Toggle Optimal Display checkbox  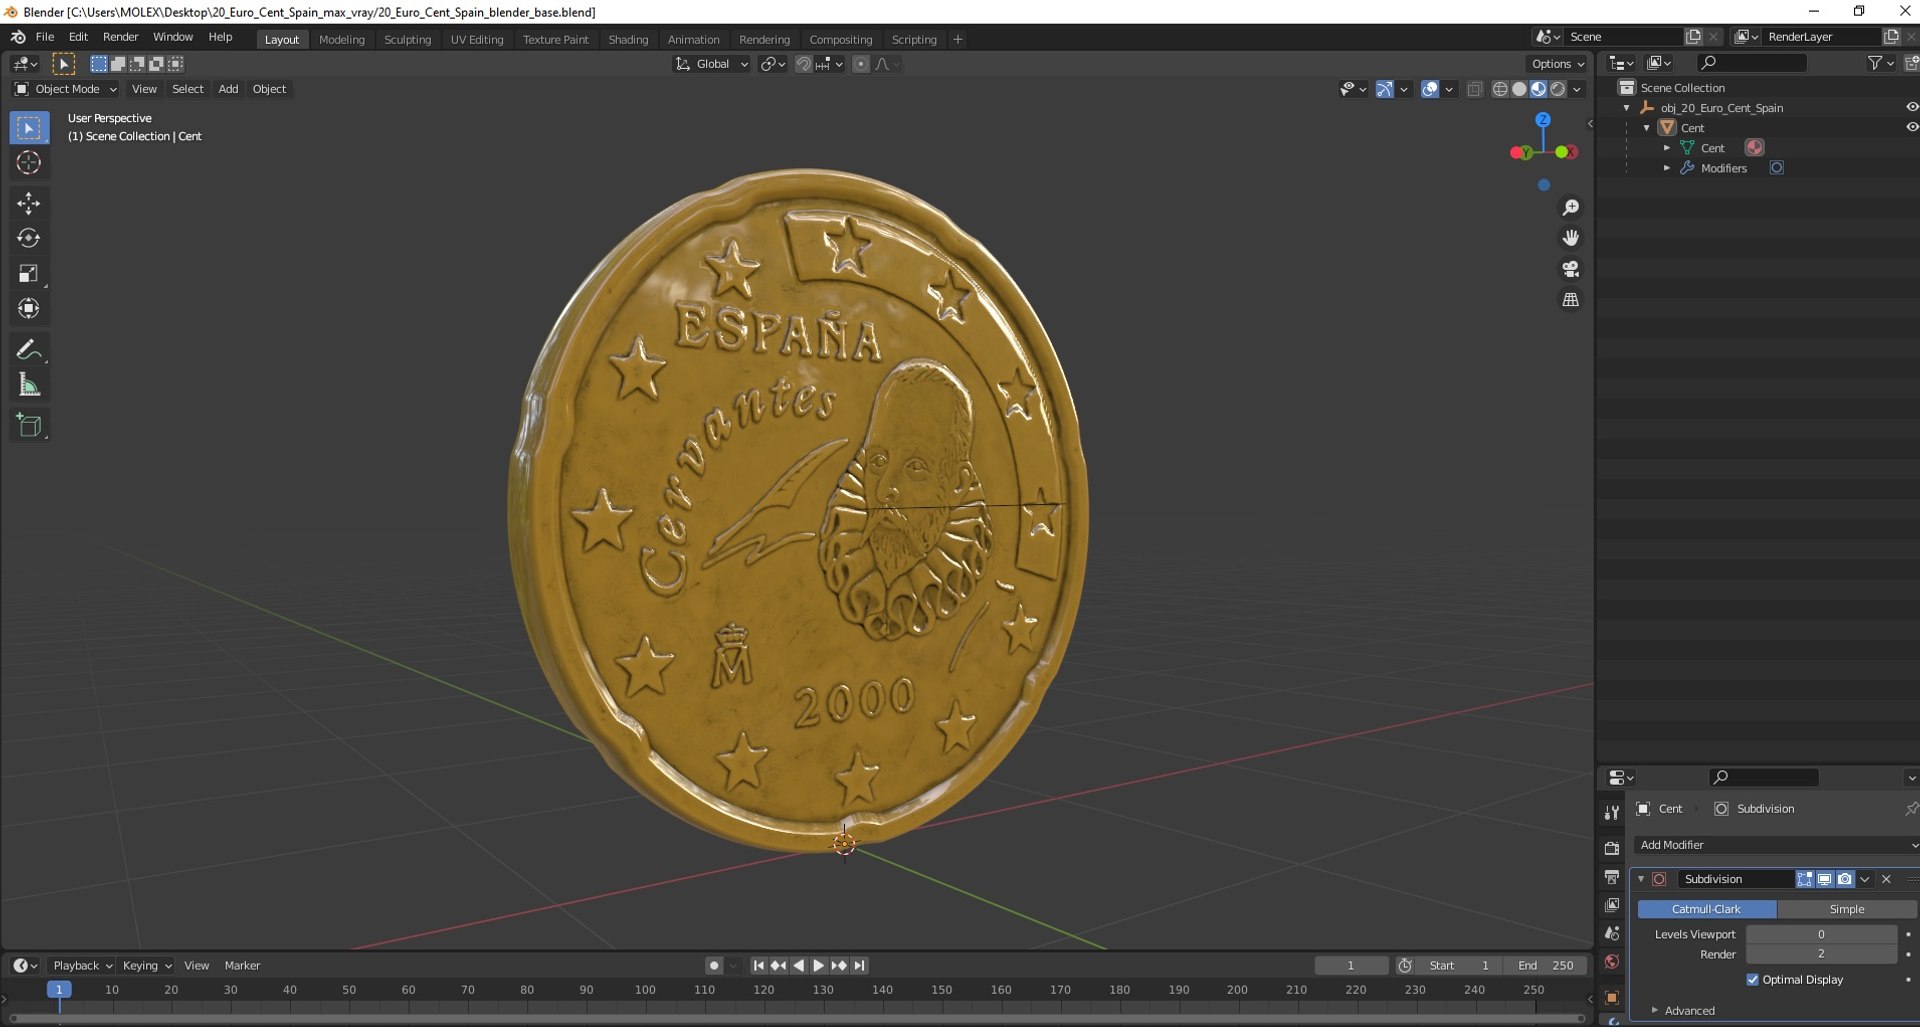tap(1752, 980)
